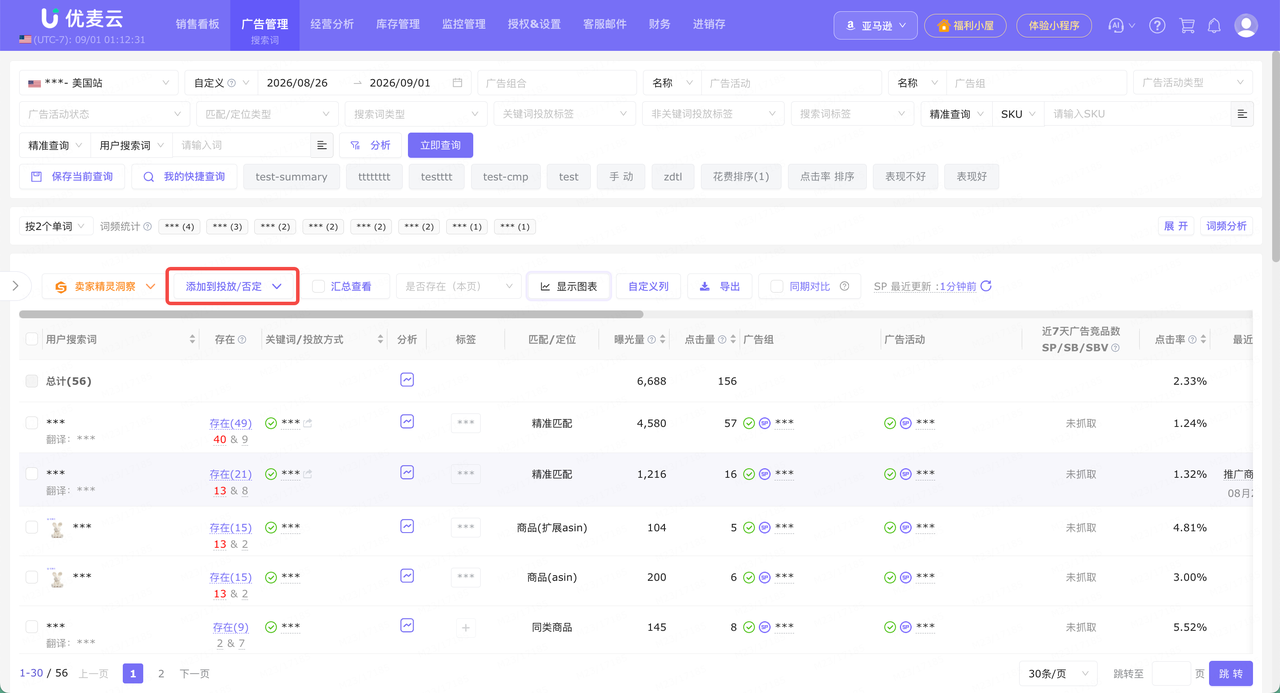Open the shopping cart icon
Viewport: 1280px width, 693px height.
(1186, 25)
